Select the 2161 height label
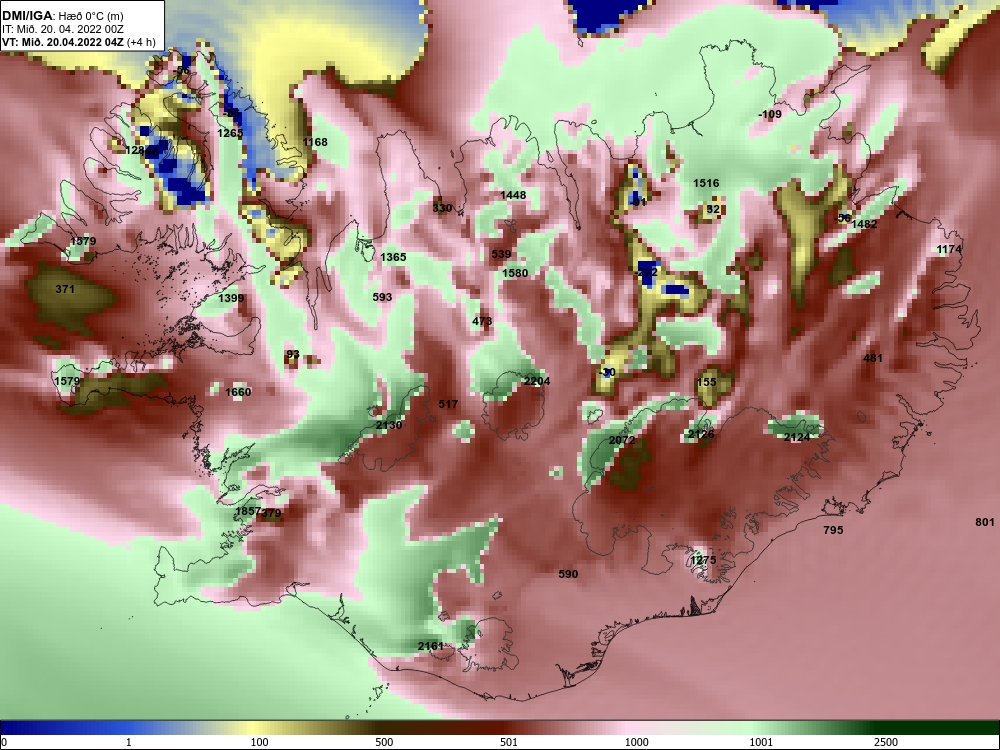This screenshot has width=1000, height=750. pos(431,646)
